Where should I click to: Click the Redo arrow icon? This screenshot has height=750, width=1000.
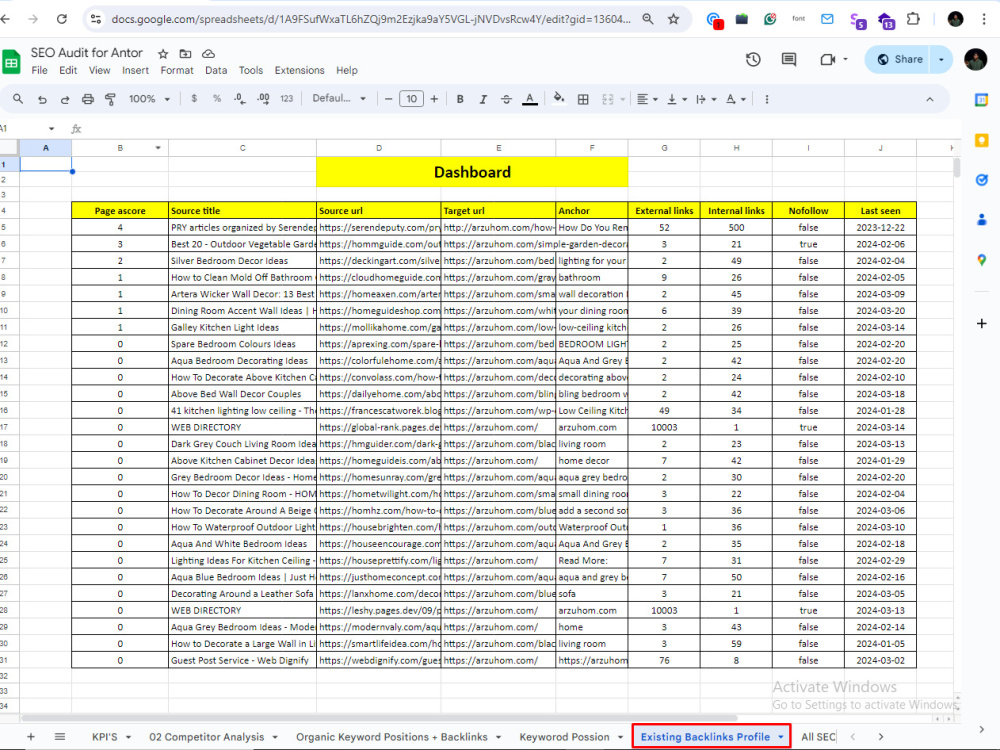[x=65, y=99]
